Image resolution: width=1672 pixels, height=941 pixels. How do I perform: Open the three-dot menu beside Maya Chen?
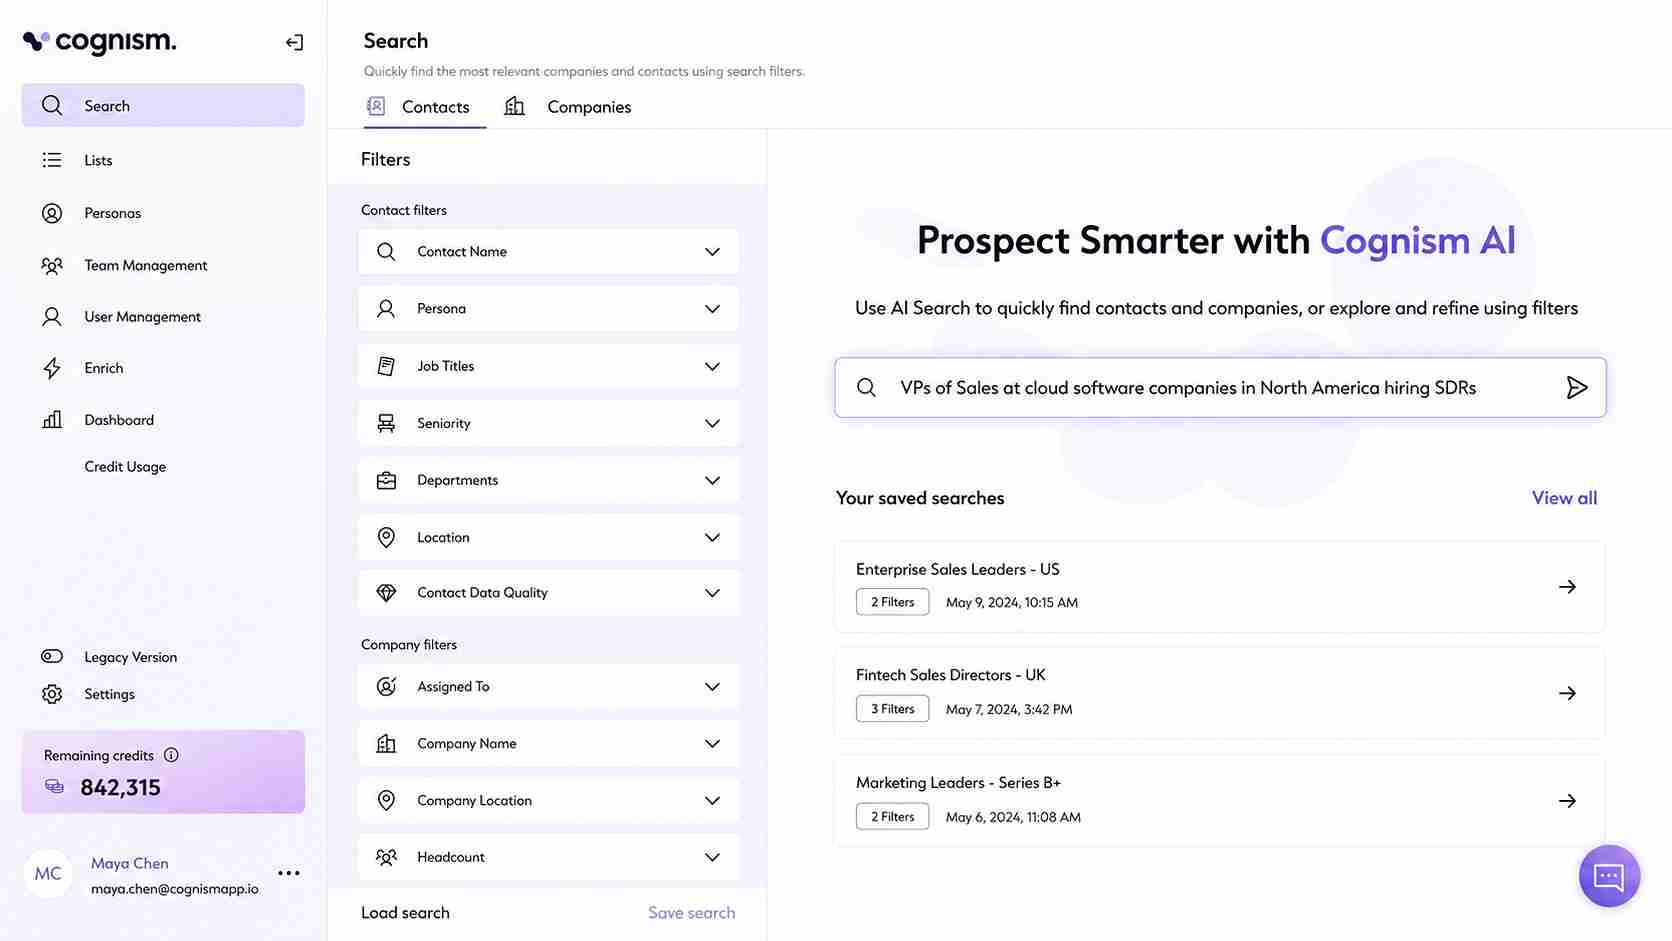[x=289, y=873]
